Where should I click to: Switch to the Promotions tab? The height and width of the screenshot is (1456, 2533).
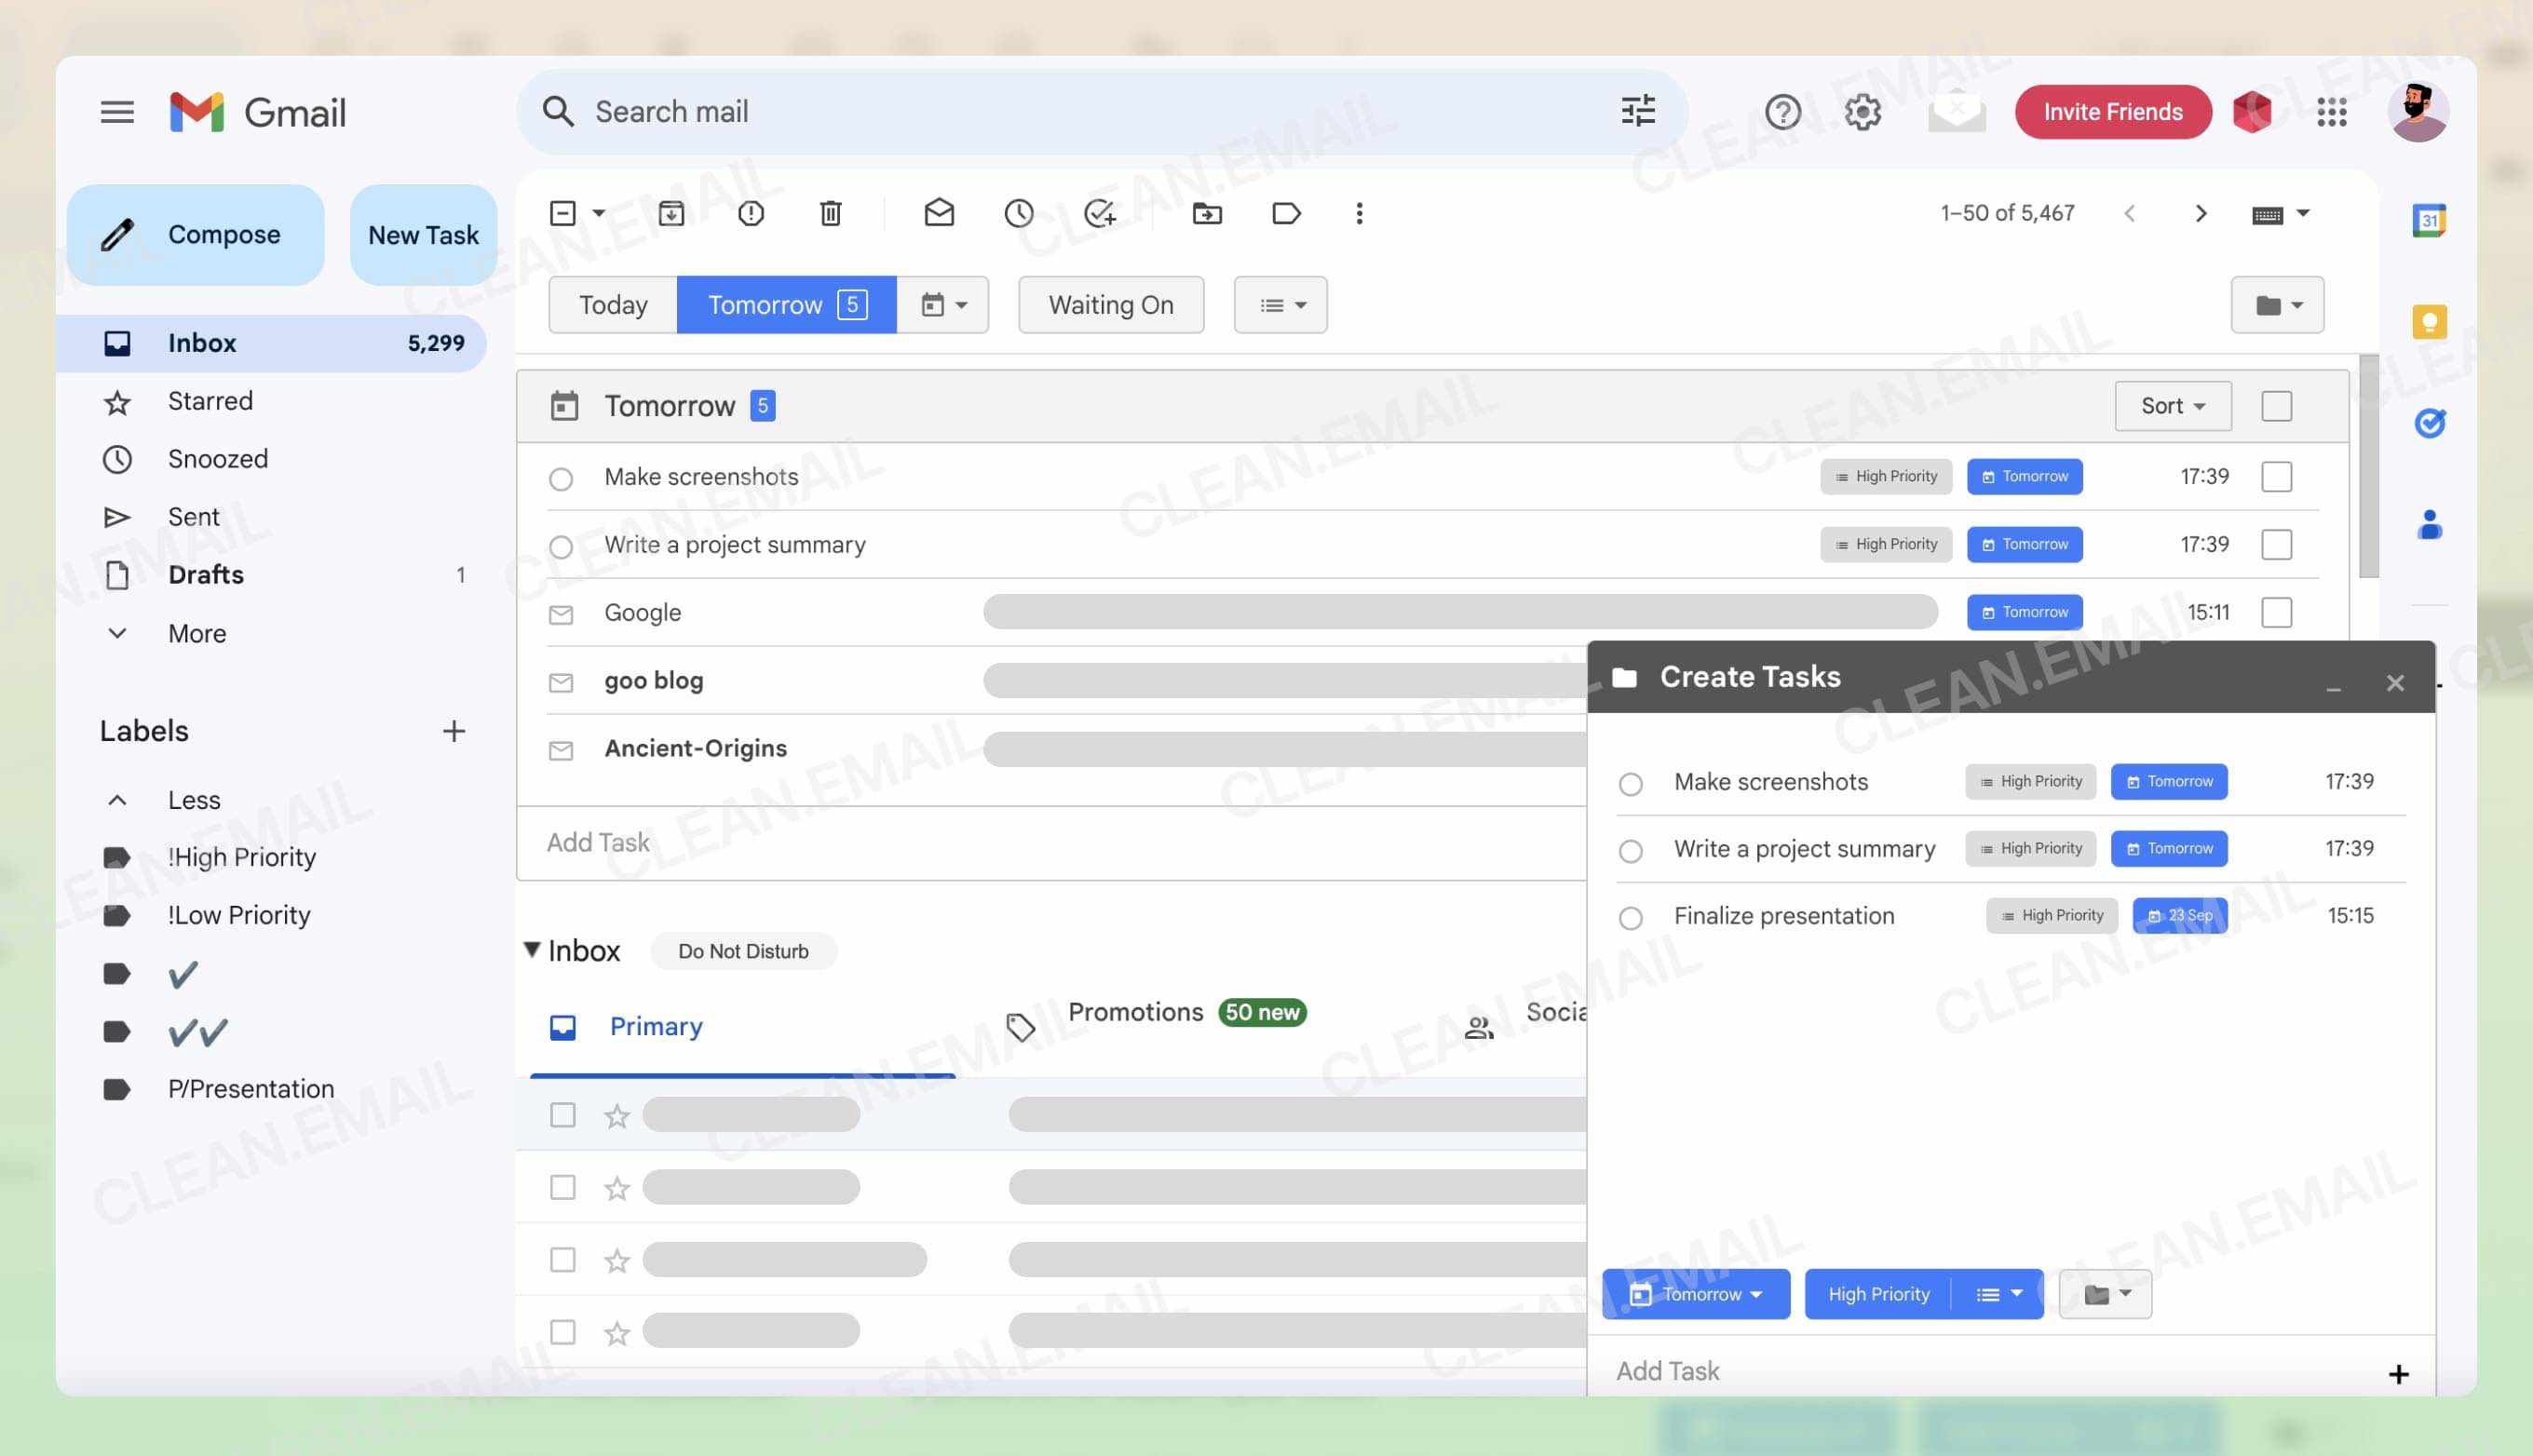1136,1012
